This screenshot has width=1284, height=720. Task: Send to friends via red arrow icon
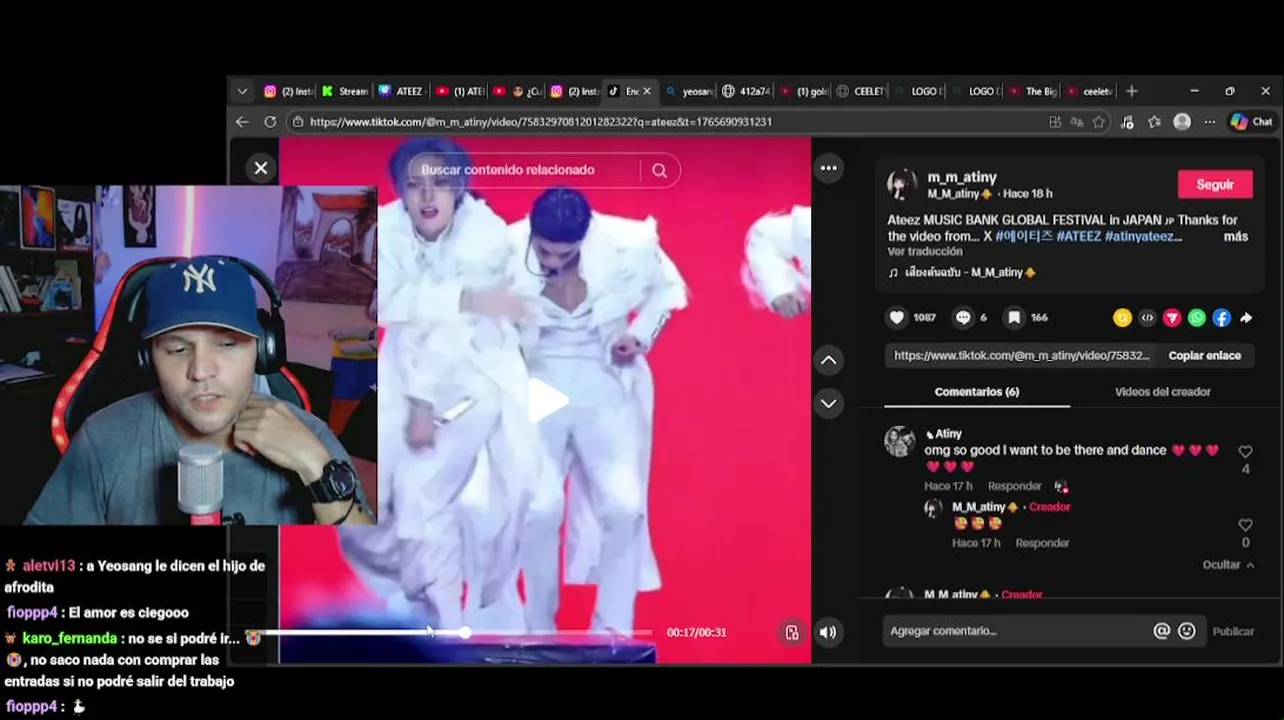(x=1172, y=318)
